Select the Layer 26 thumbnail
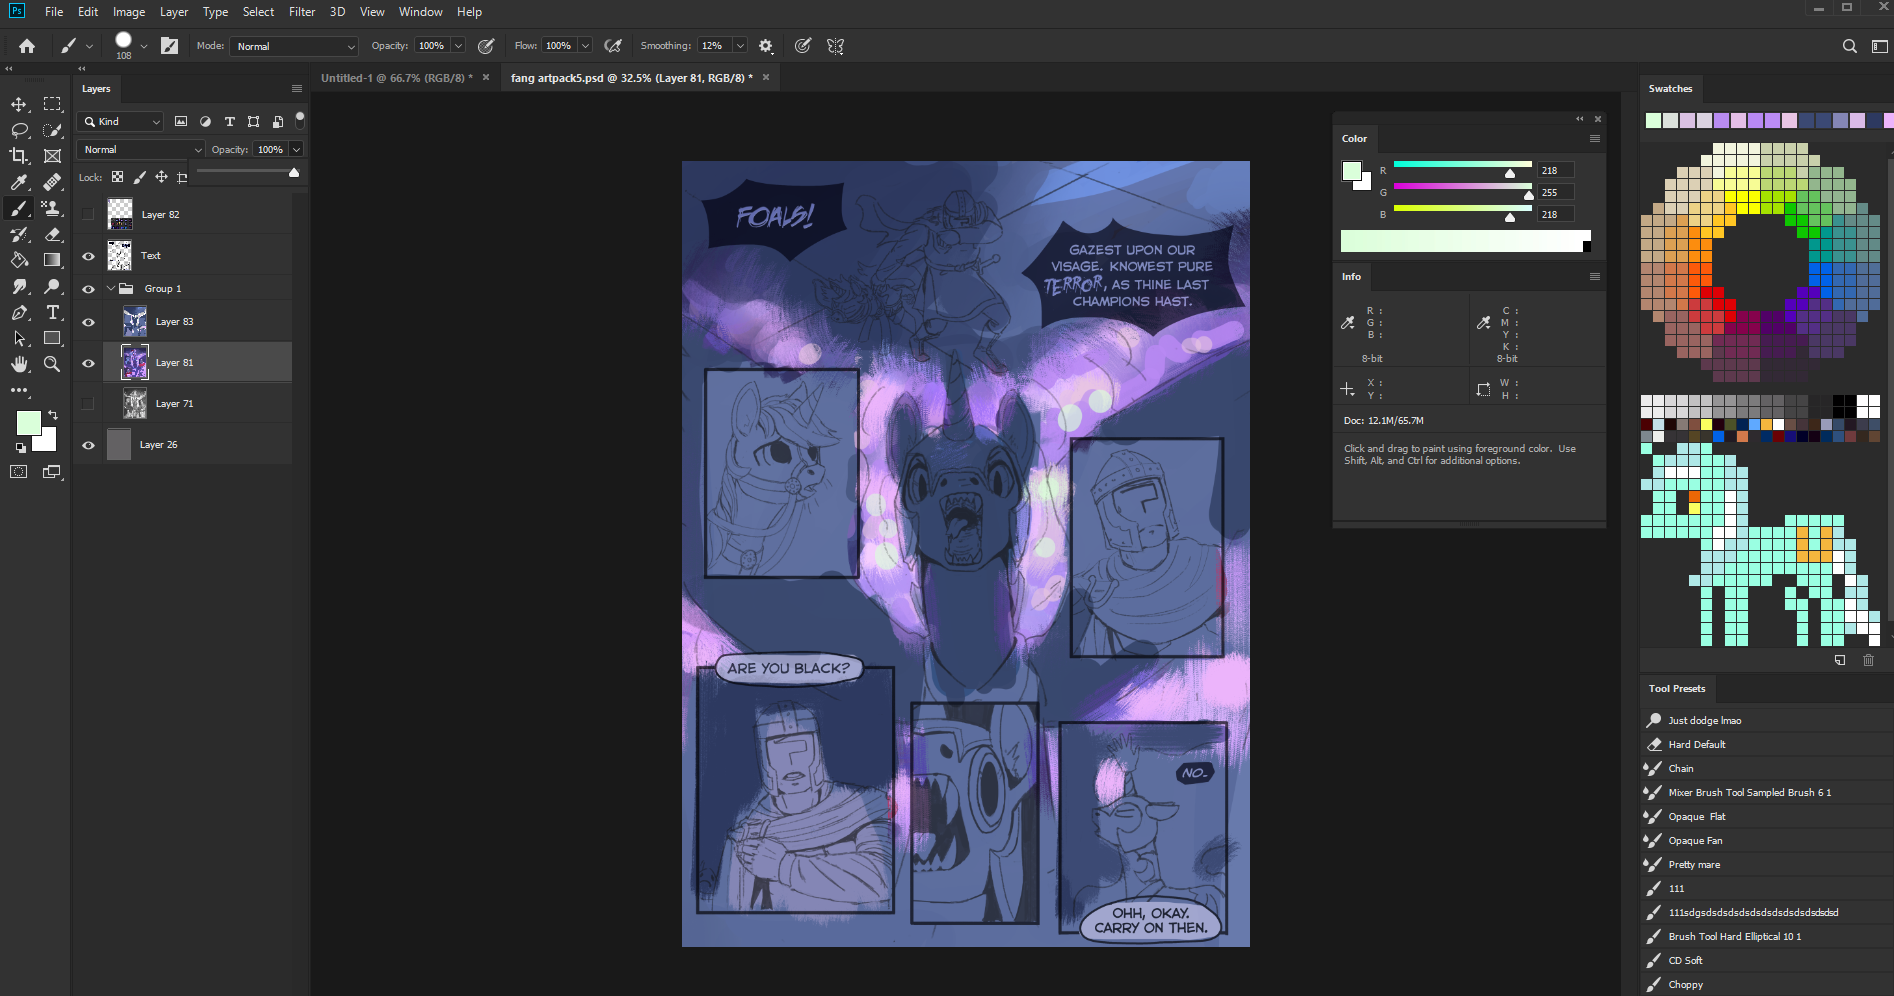Screen dimensions: 1894x996 [119, 445]
